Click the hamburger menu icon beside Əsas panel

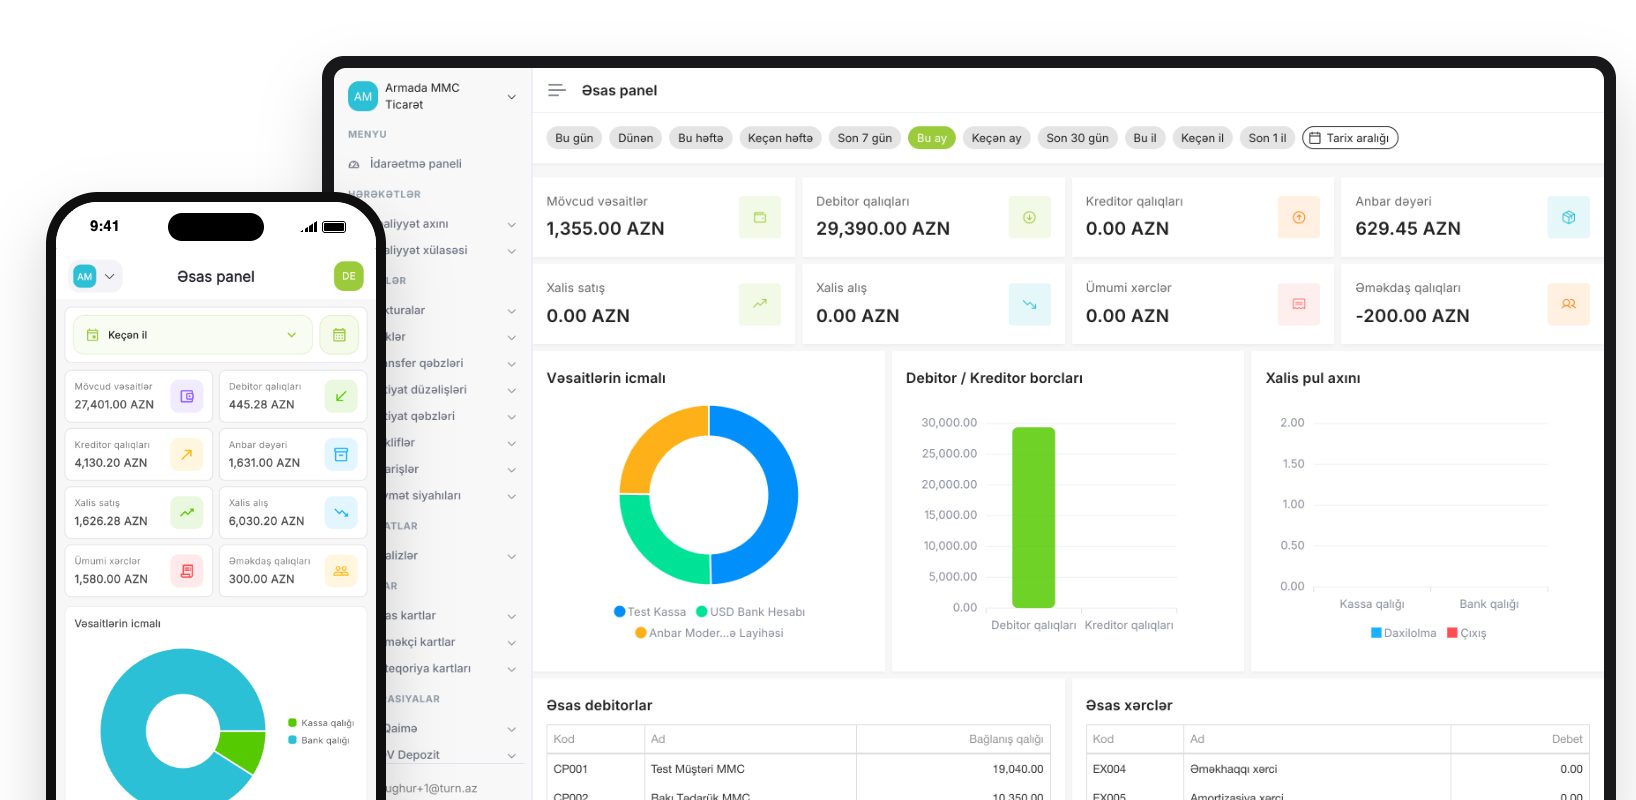coord(557,90)
